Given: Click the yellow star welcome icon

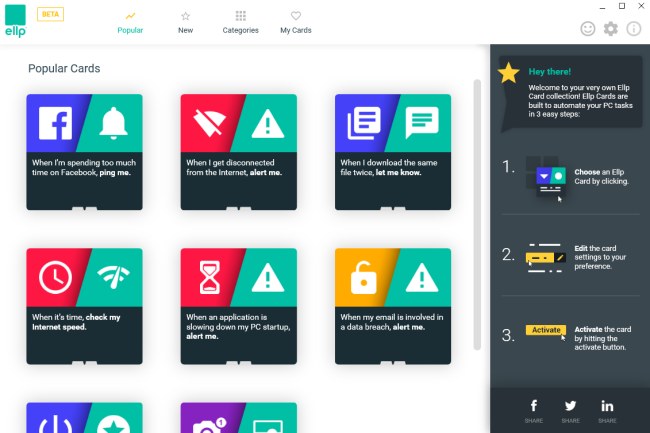Looking at the screenshot, I should pyautogui.click(x=509, y=73).
